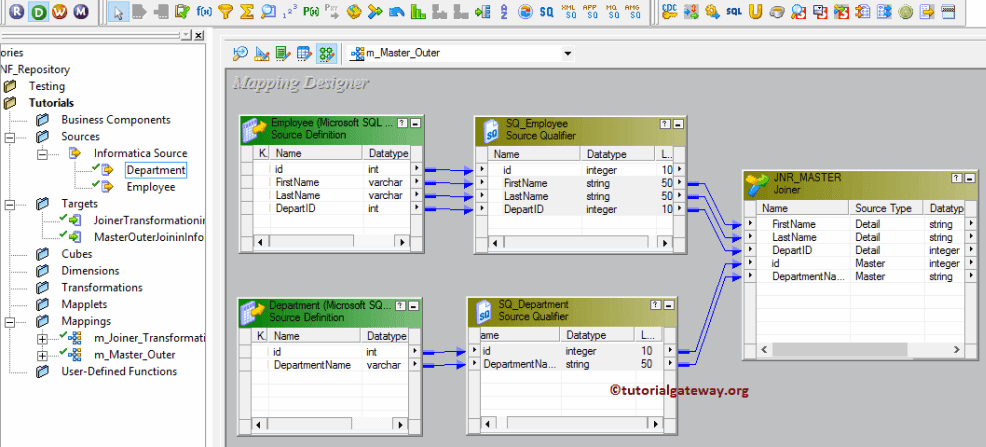
Task: Add Java coffee cup transformation
Action: (x=777, y=11)
